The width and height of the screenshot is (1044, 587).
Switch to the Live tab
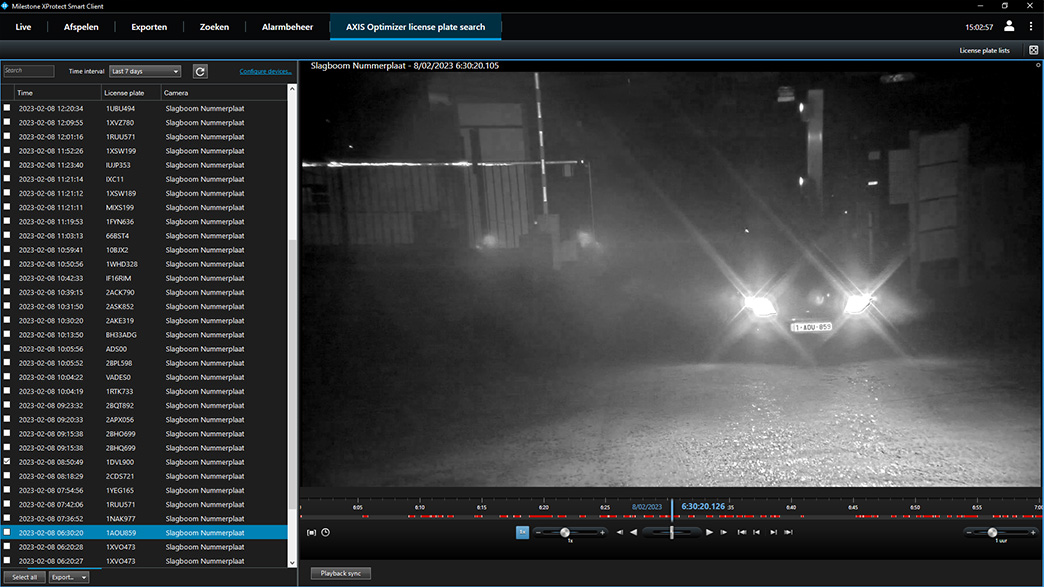23,27
